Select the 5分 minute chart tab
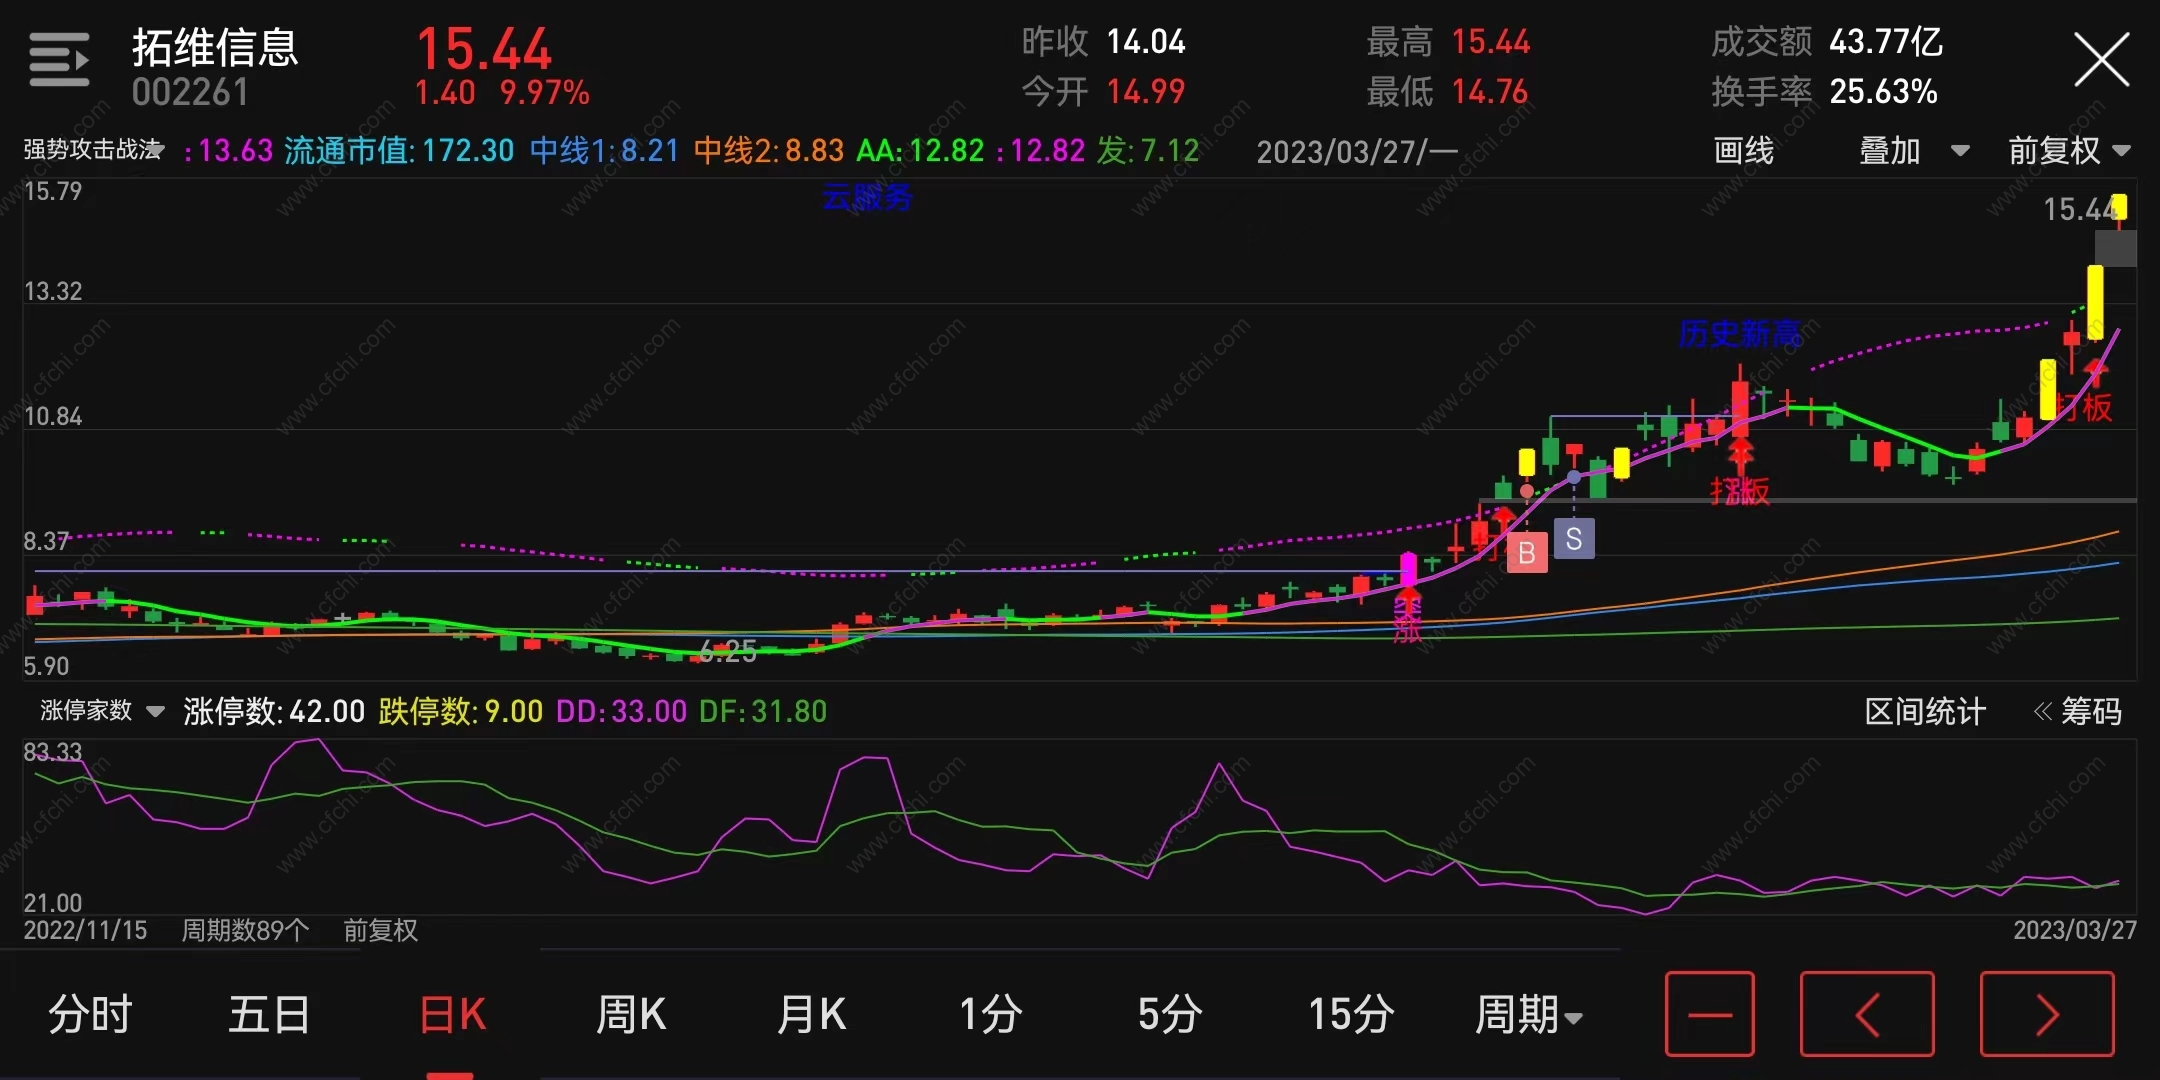Viewport: 2160px width, 1080px height. [1169, 1014]
